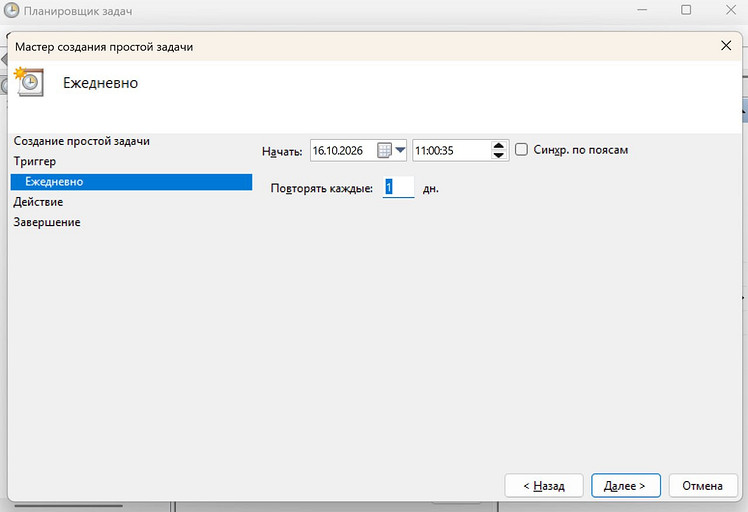Select the Завершение step
The height and width of the screenshot is (512, 748).
point(47,222)
